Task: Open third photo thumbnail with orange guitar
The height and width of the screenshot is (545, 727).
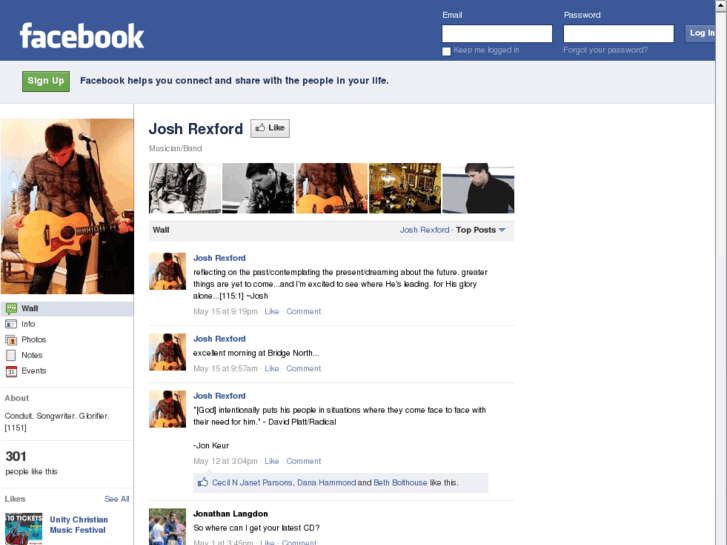Action: click(332, 188)
